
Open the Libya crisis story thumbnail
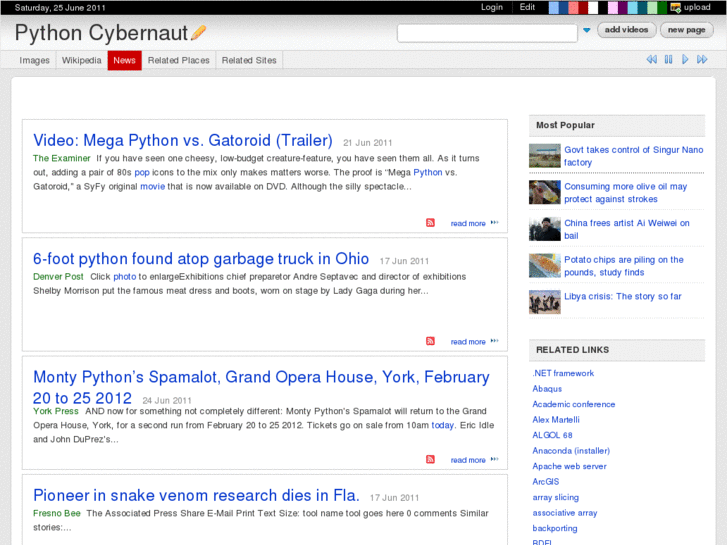pos(545,302)
